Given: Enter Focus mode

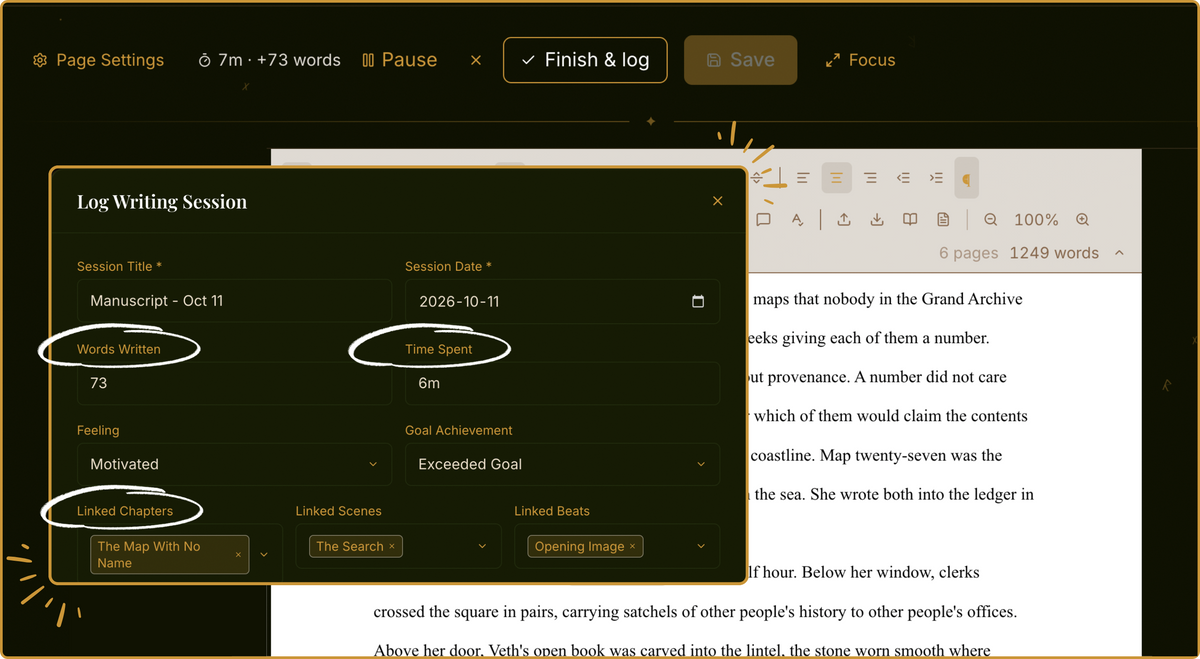Looking at the screenshot, I should [860, 60].
